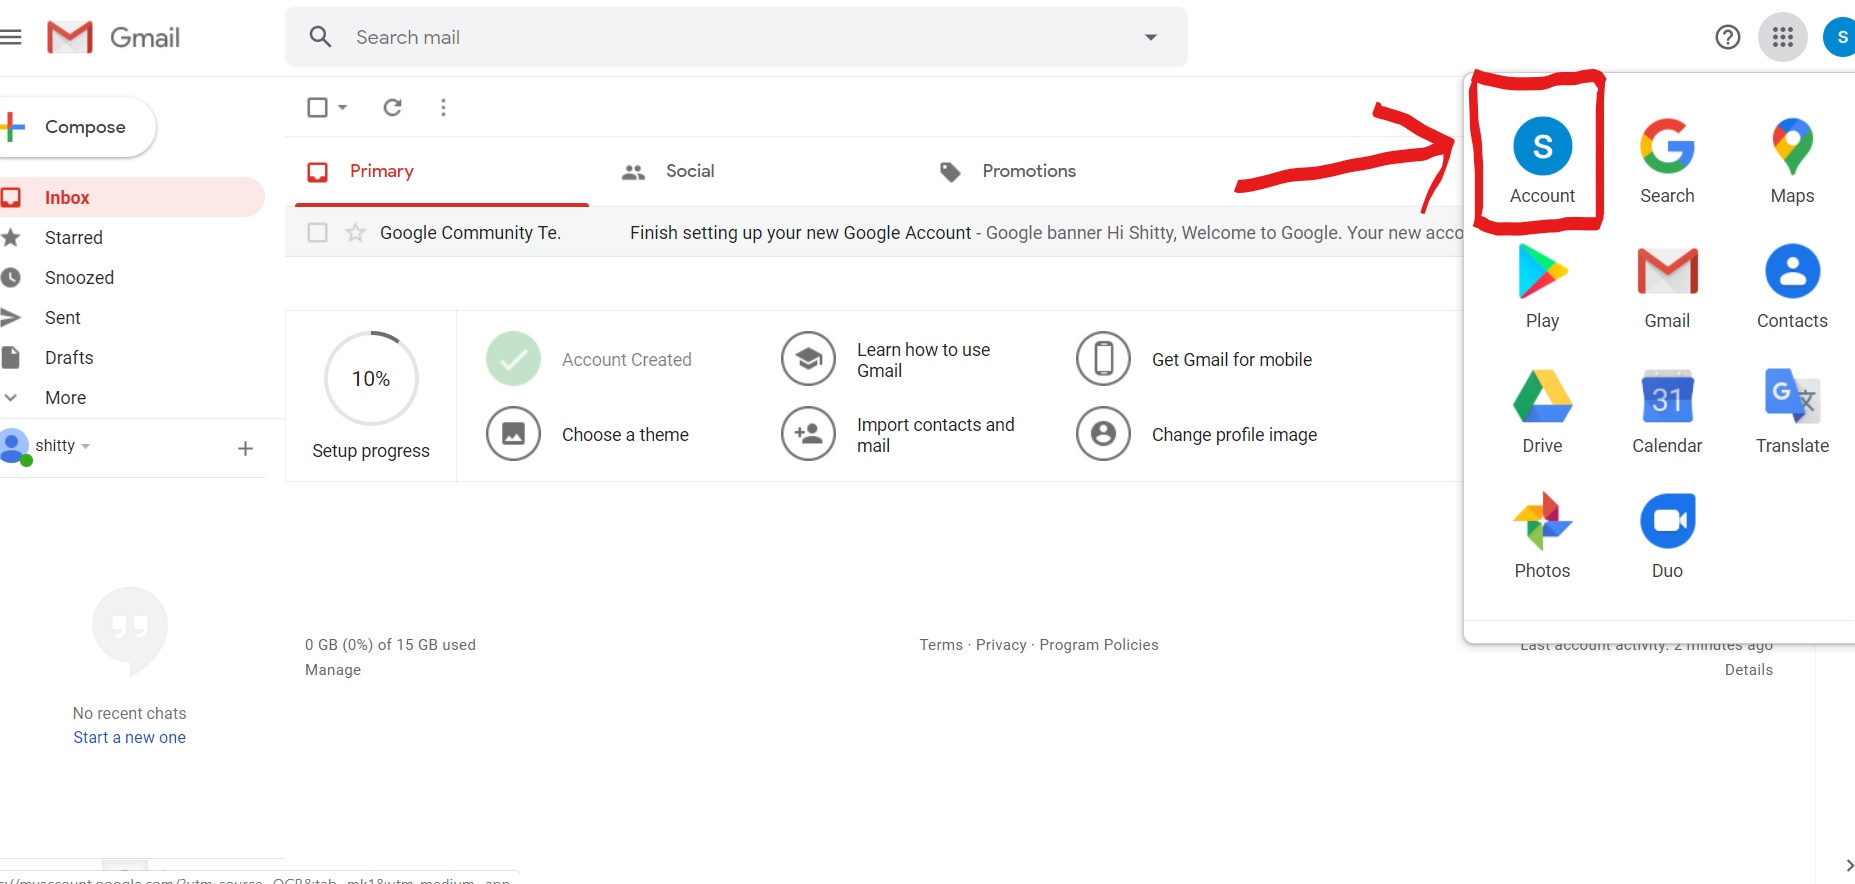Open Gmail from the apps panel

click(1667, 286)
